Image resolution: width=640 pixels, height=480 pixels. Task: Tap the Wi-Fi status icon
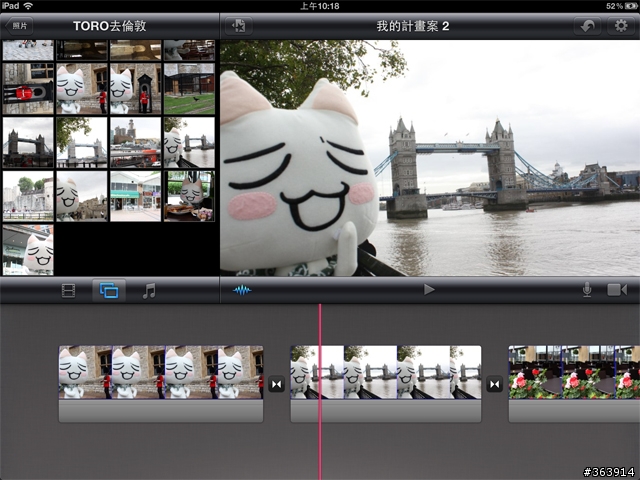pos(28,6)
